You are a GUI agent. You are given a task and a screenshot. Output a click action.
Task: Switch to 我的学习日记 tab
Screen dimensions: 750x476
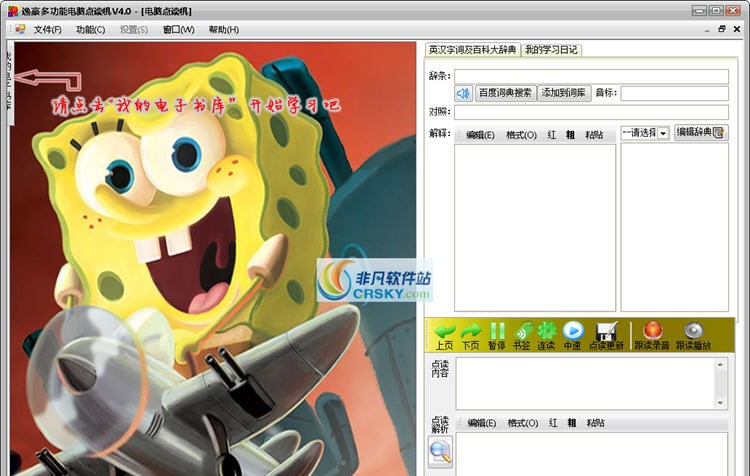[551, 50]
